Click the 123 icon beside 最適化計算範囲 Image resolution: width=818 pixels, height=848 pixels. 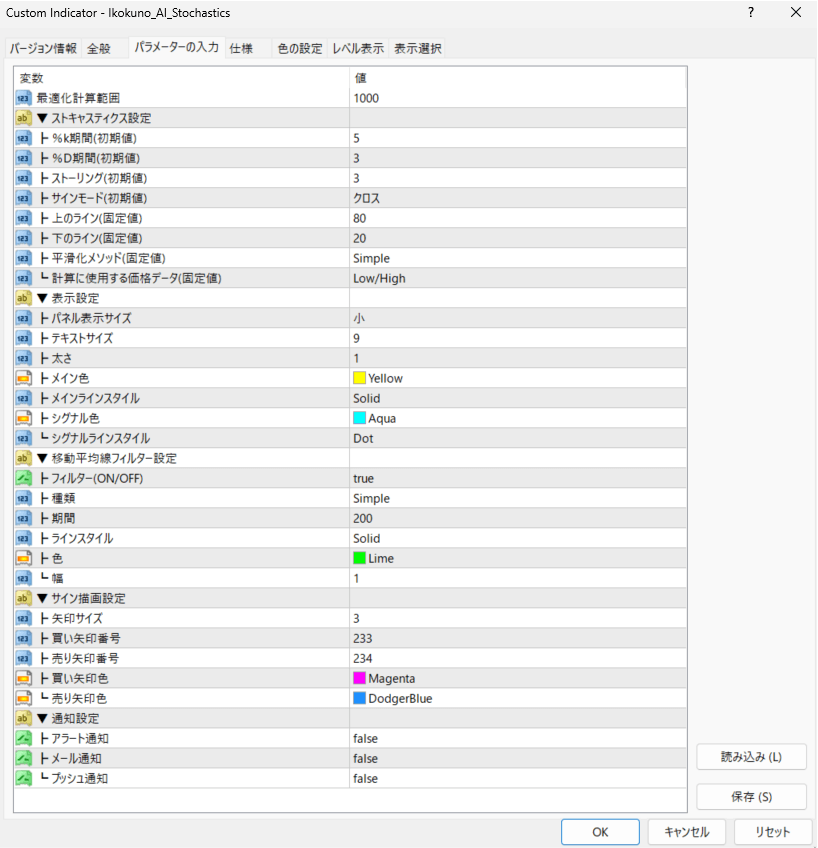[x=21, y=97]
